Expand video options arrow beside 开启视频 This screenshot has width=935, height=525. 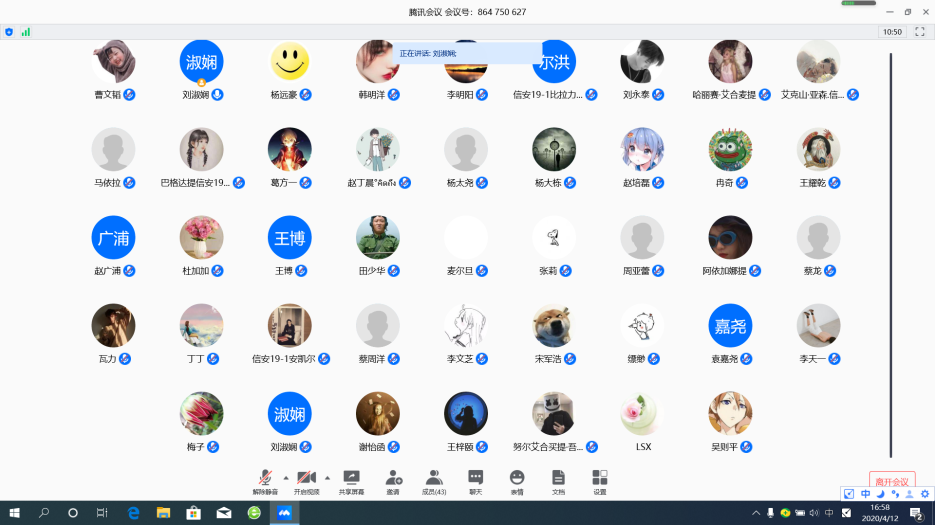(327, 477)
